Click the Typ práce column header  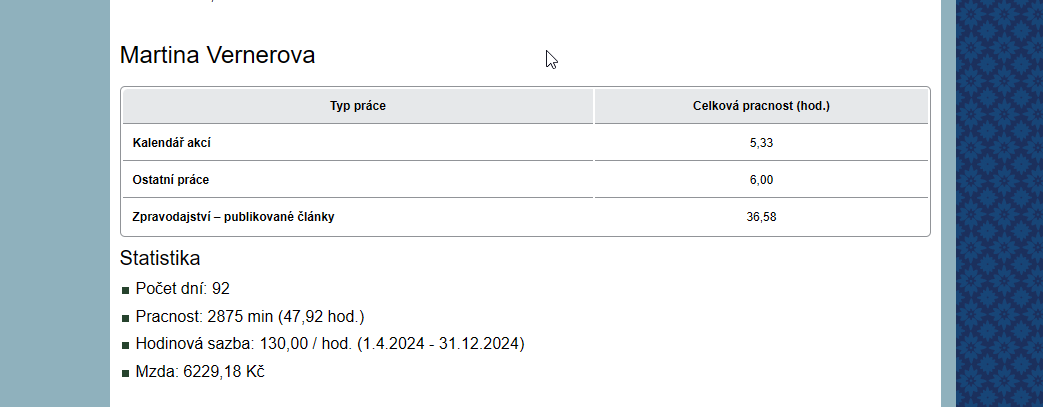[358, 106]
